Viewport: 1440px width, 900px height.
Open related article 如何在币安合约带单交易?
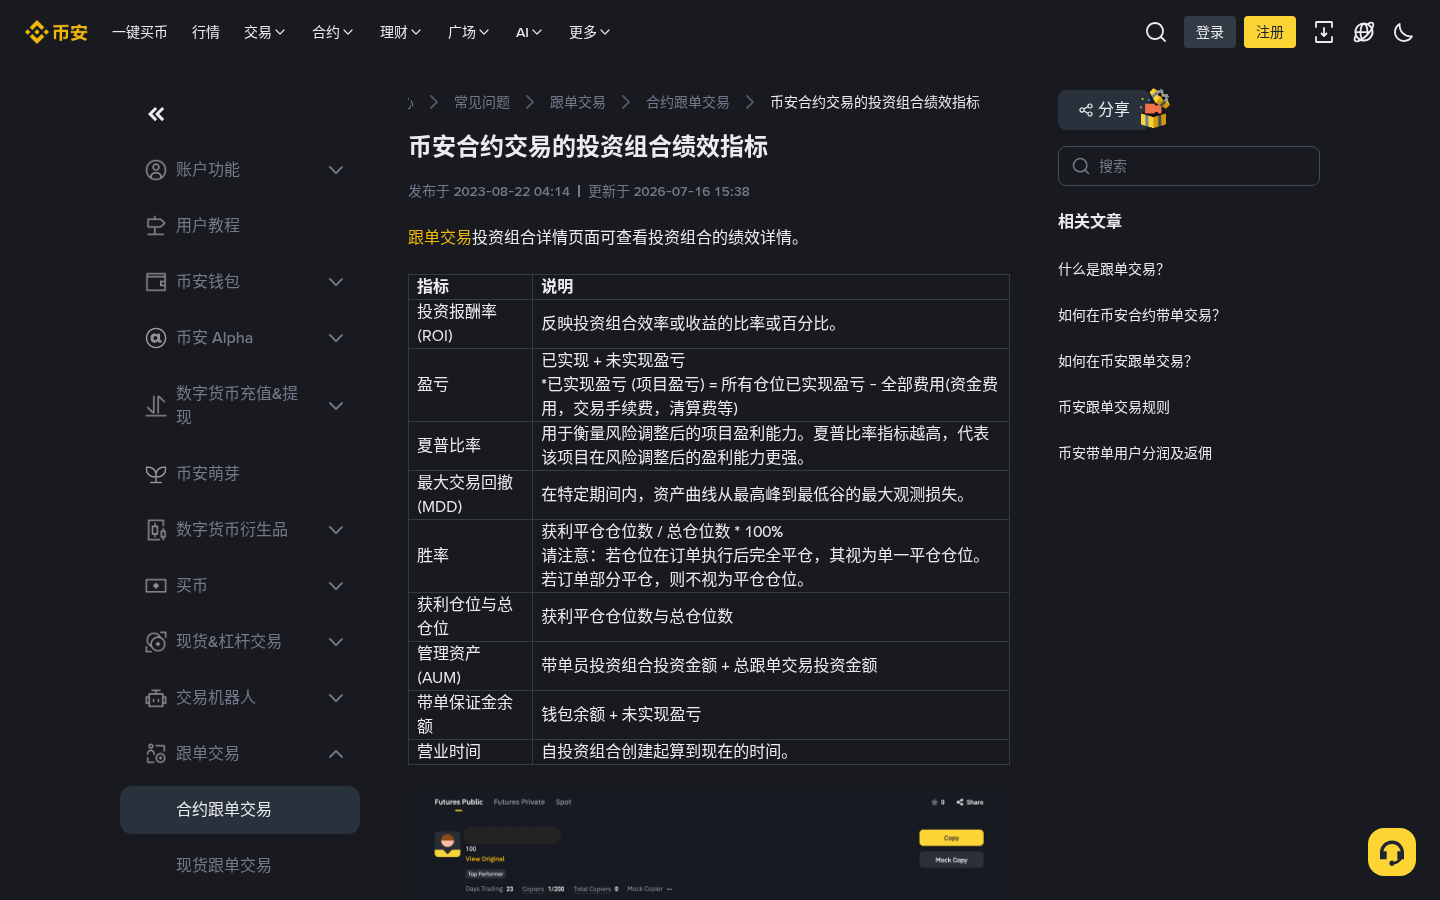[x=1139, y=315]
